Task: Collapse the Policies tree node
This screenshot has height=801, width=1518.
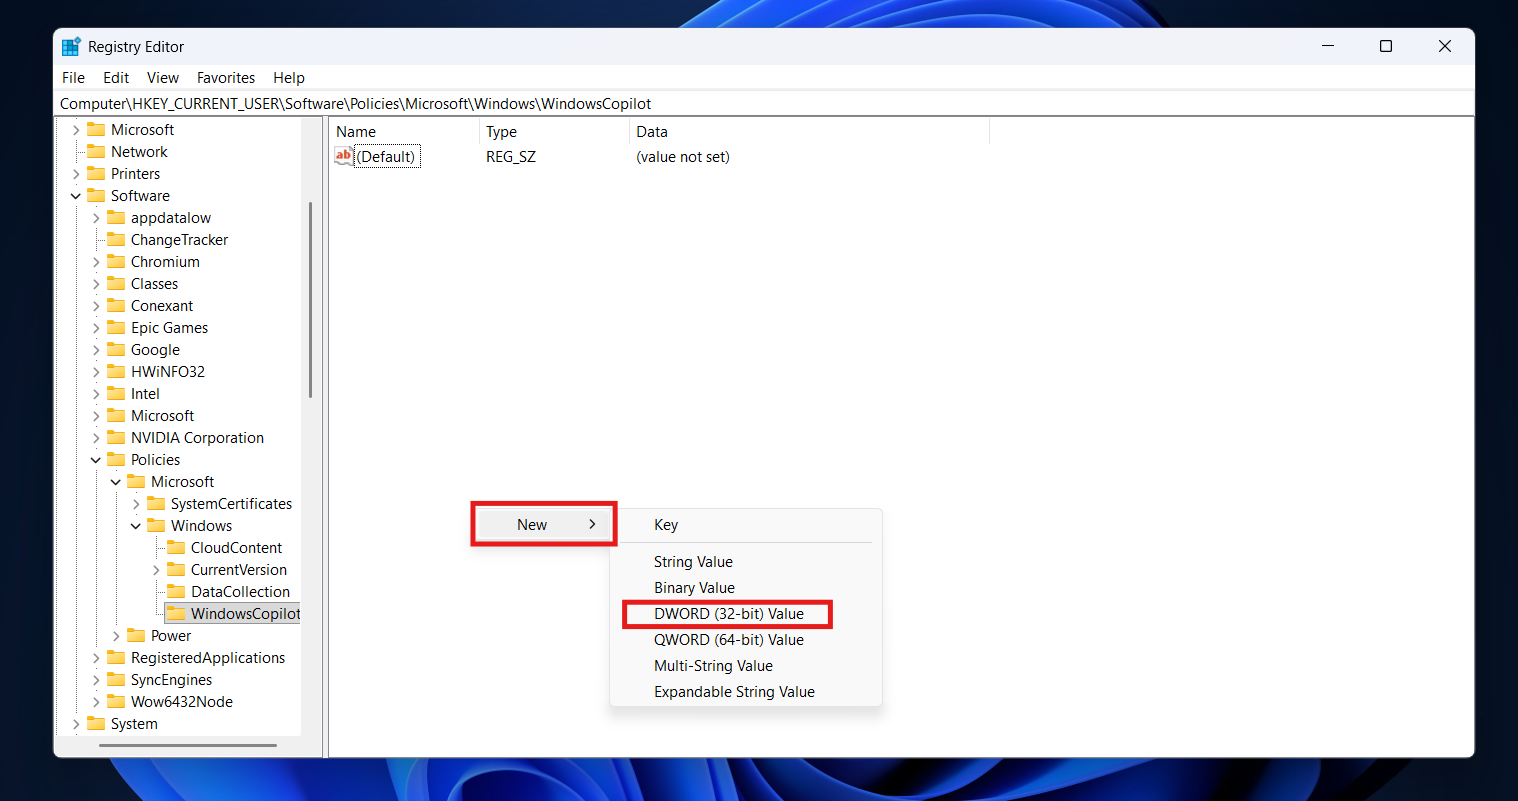Action: [96, 460]
